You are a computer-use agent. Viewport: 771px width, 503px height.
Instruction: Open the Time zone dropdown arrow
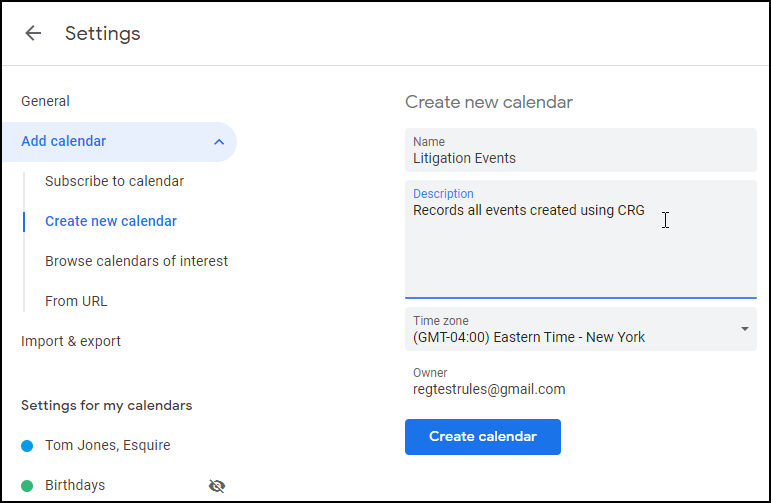tap(744, 329)
